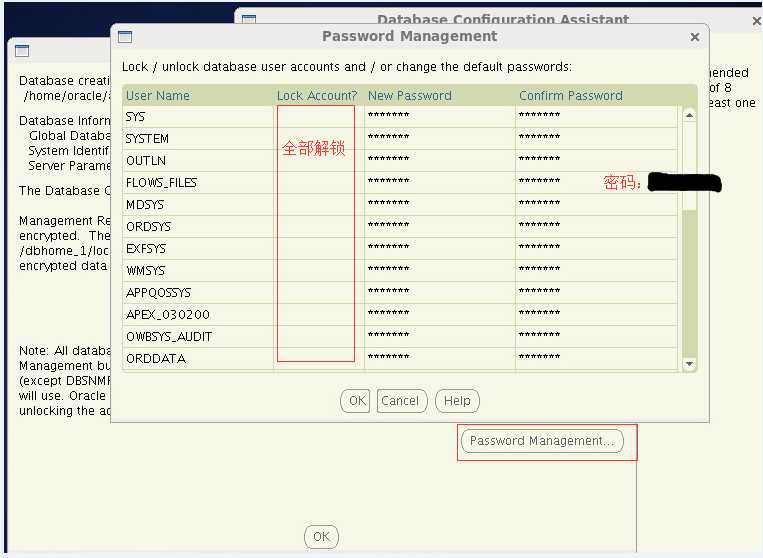Screen dimensions: 763x558
Task: Select the MDSYS user name row
Action: coord(198,205)
